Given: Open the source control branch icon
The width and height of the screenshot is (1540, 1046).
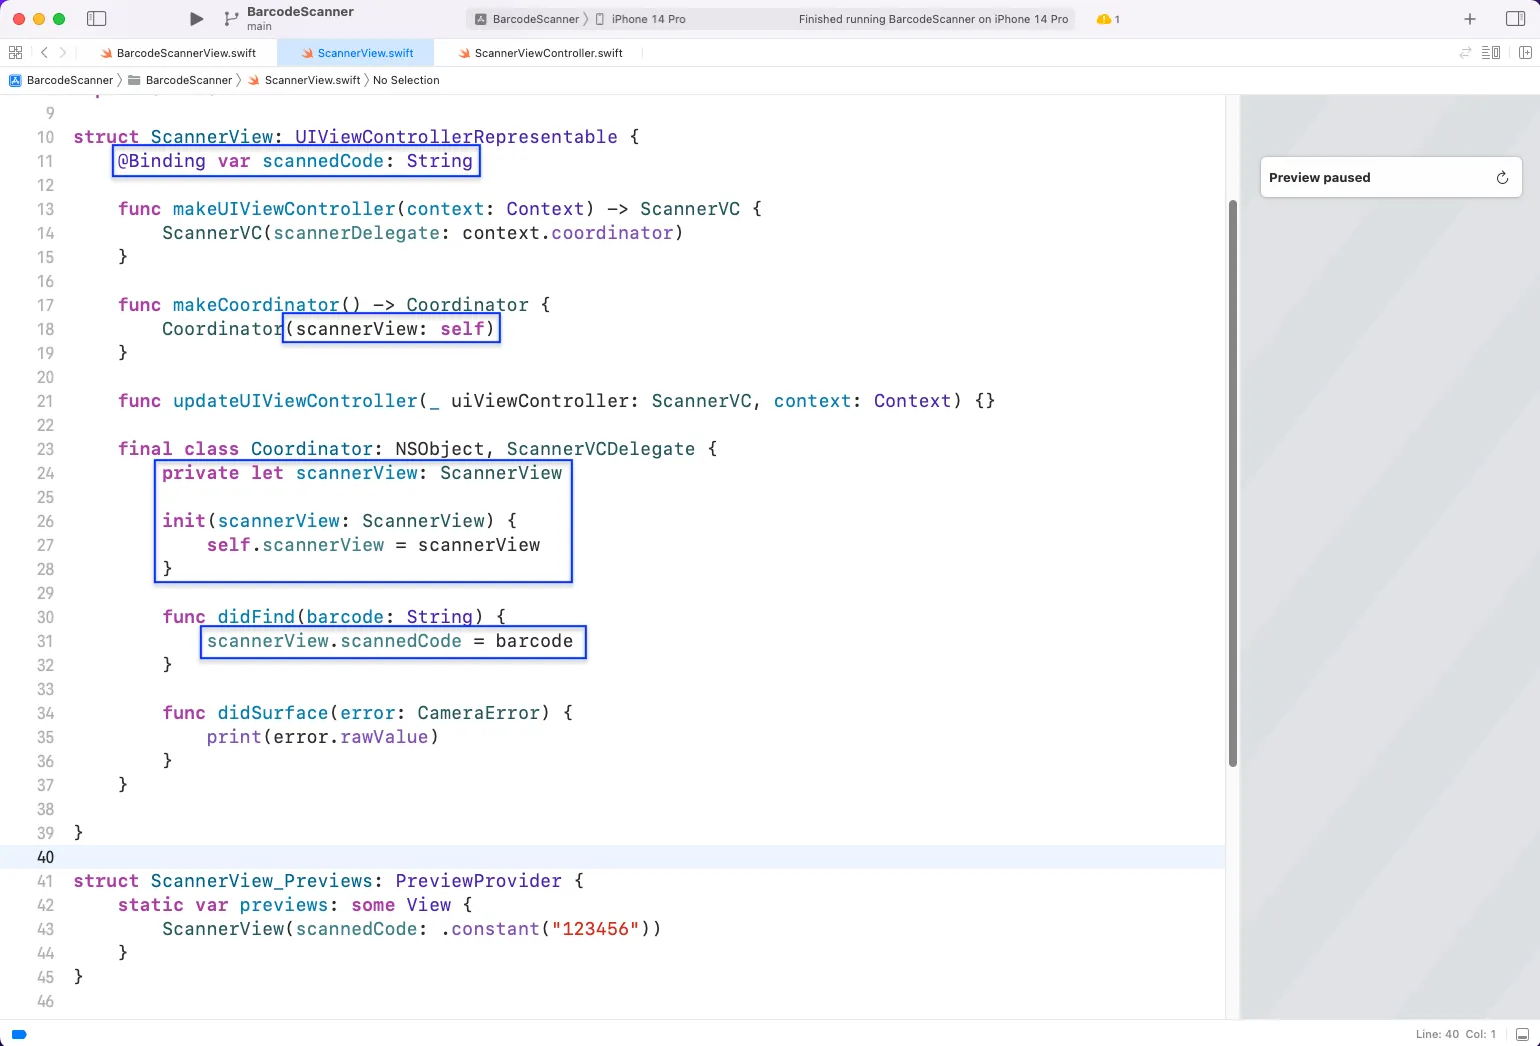Looking at the screenshot, I should 231,19.
